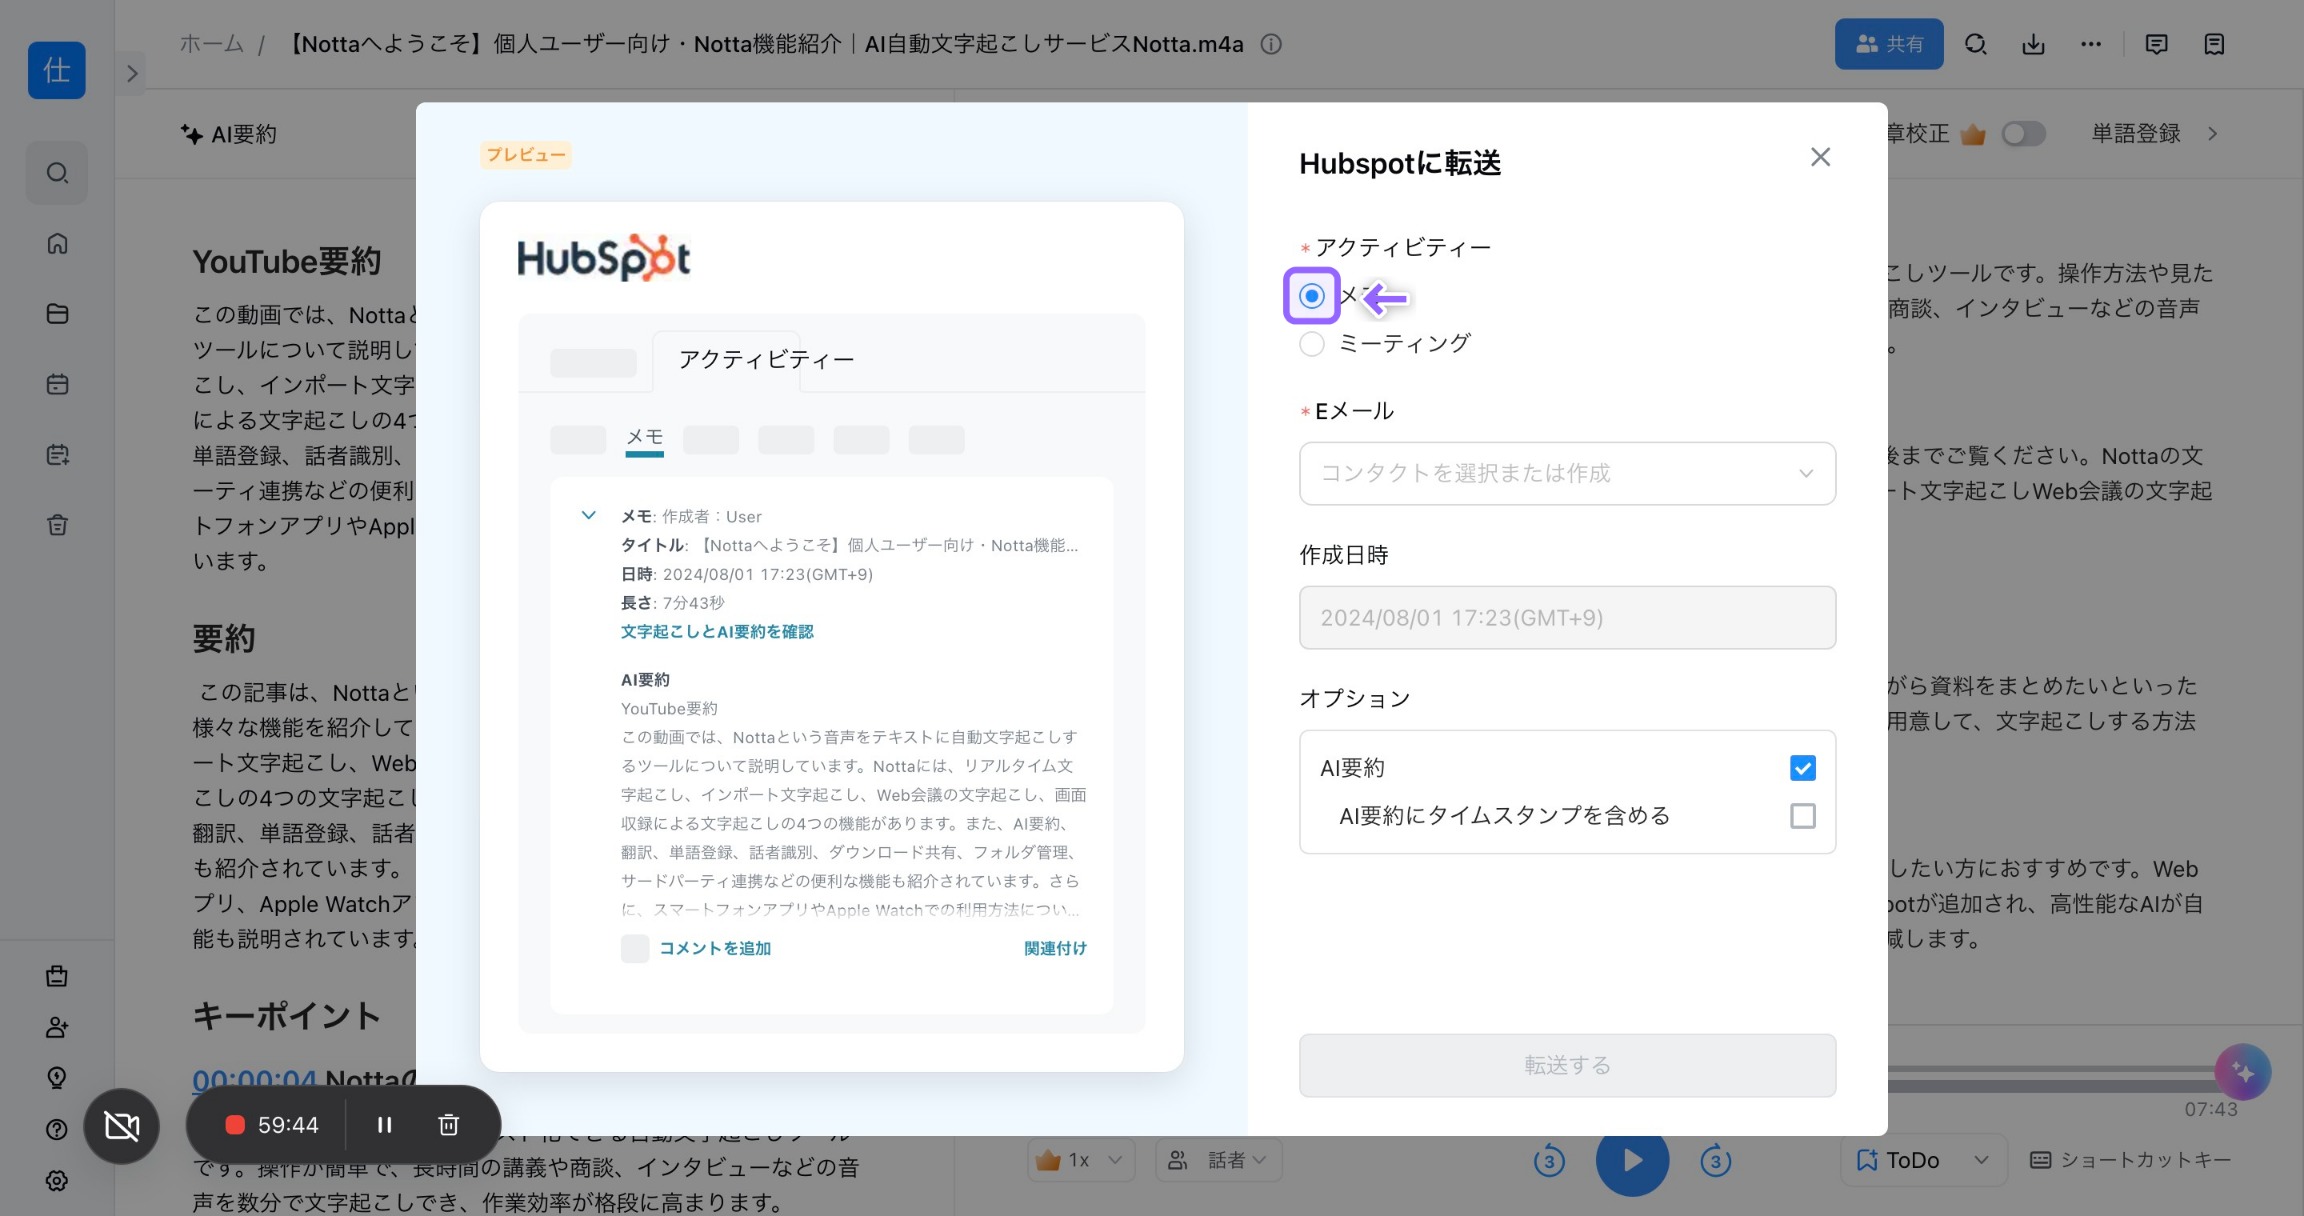2304x1216 pixels.
Task: Open the calendar icon in the sidebar
Action: coord(57,384)
